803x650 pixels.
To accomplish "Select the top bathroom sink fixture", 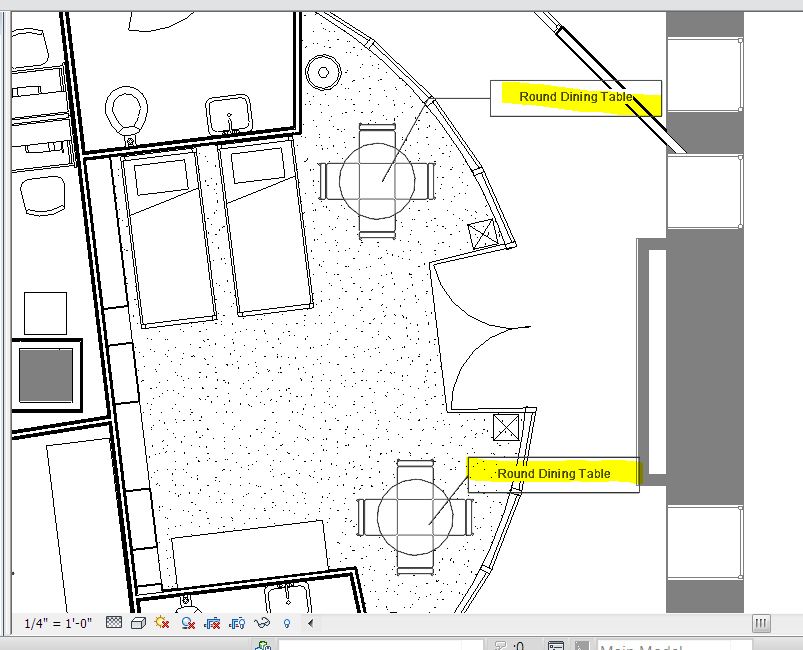I will click(x=229, y=115).
